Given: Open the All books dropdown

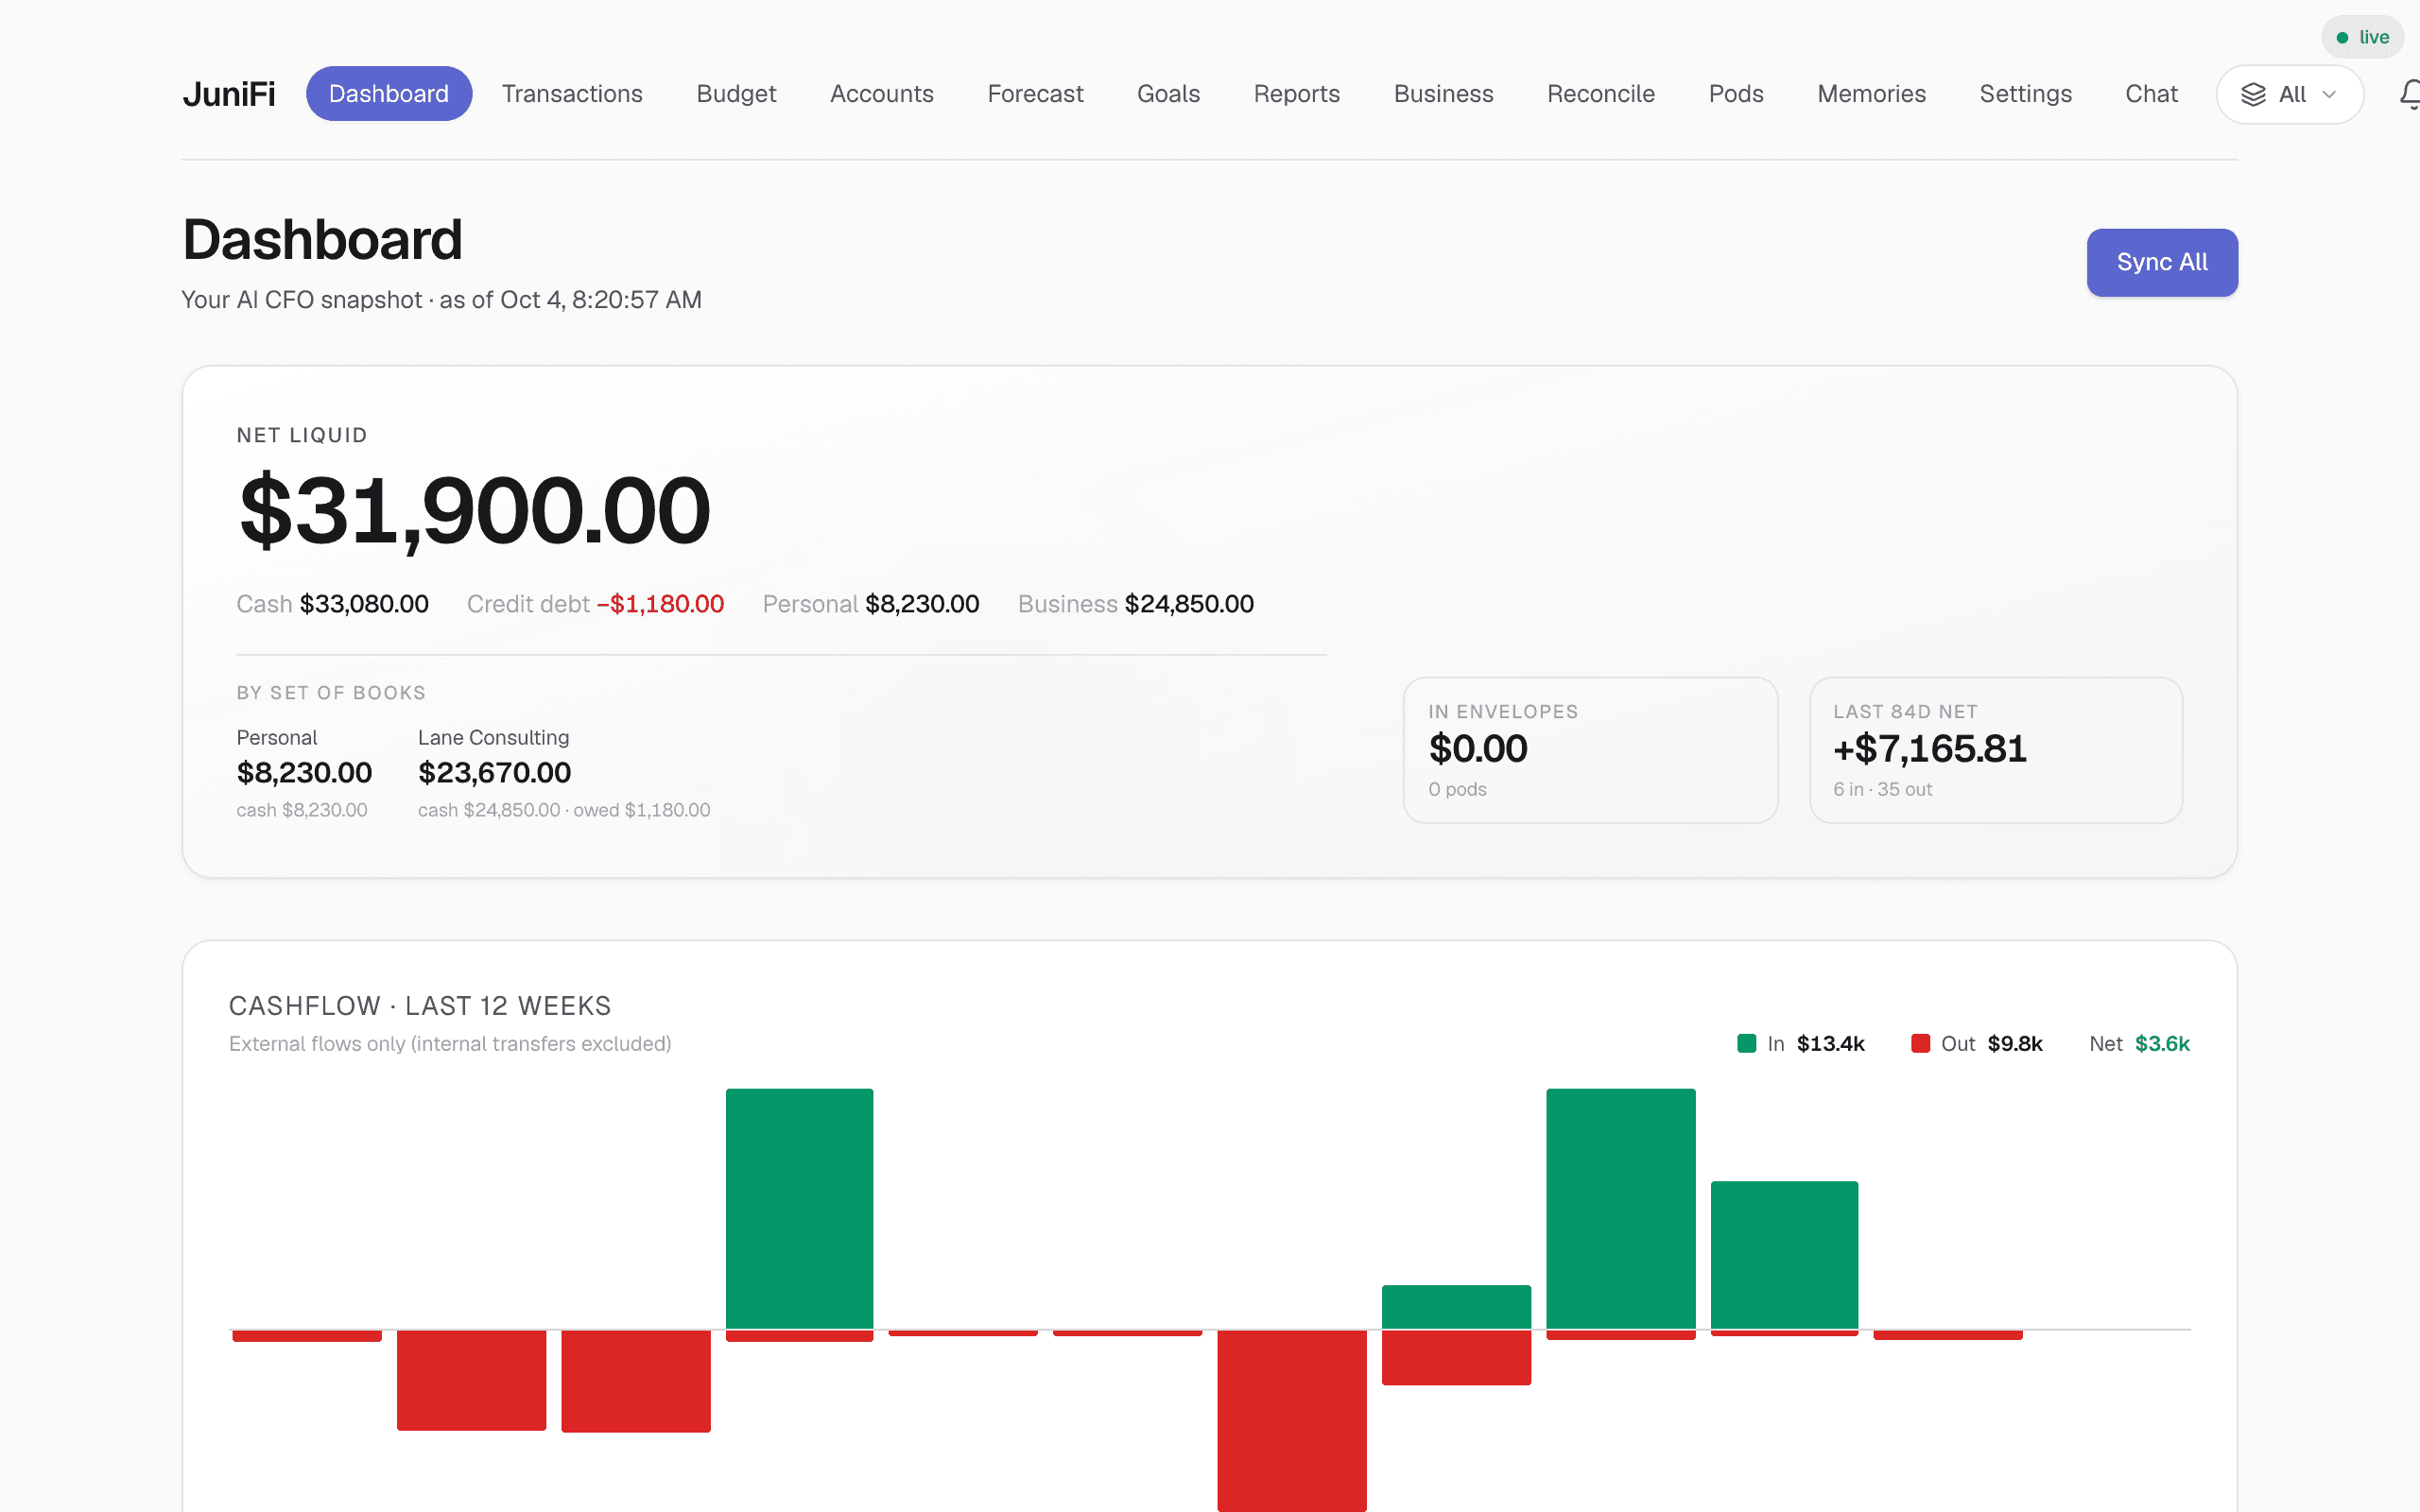Looking at the screenshot, I should (x=2289, y=94).
